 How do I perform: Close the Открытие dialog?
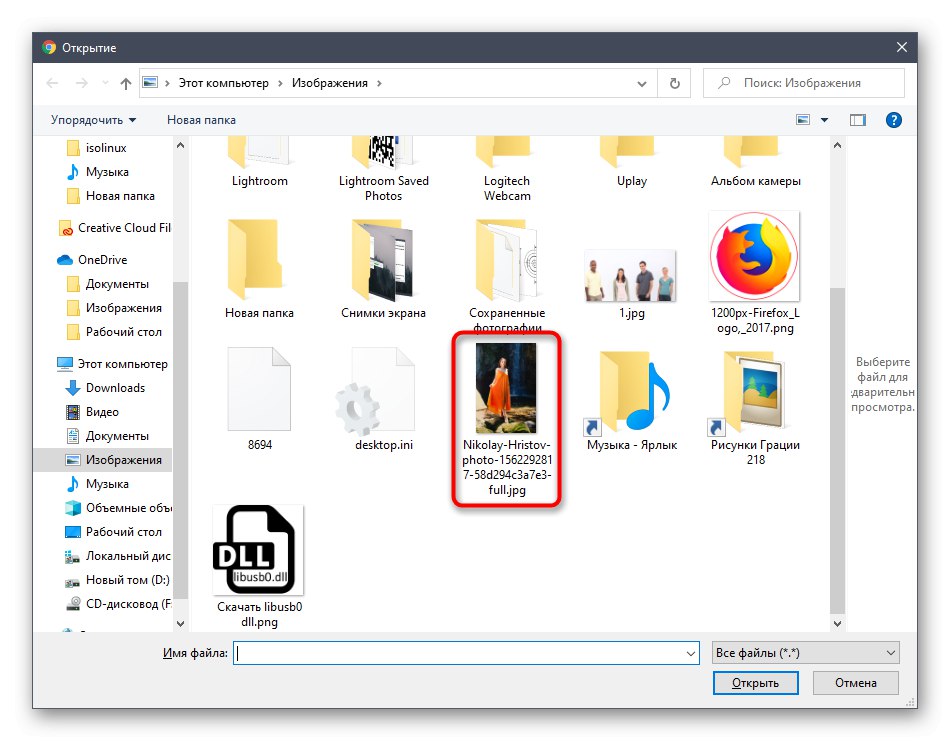pos(902,47)
